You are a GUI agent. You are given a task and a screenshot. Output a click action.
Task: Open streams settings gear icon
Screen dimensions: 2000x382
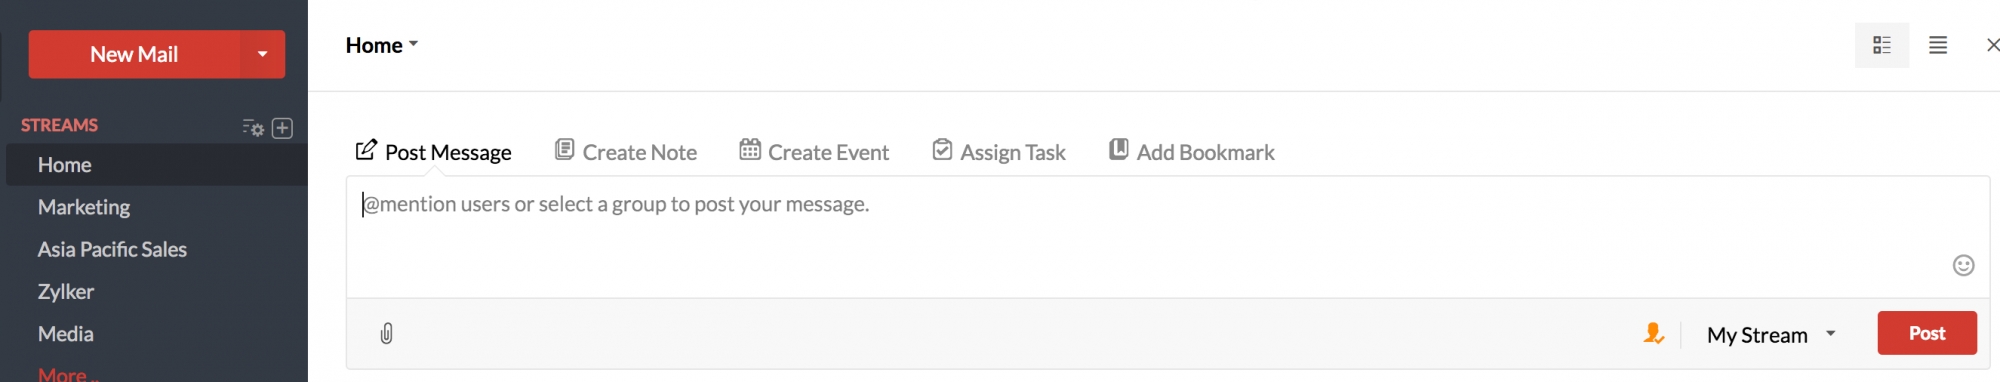coord(253,128)
